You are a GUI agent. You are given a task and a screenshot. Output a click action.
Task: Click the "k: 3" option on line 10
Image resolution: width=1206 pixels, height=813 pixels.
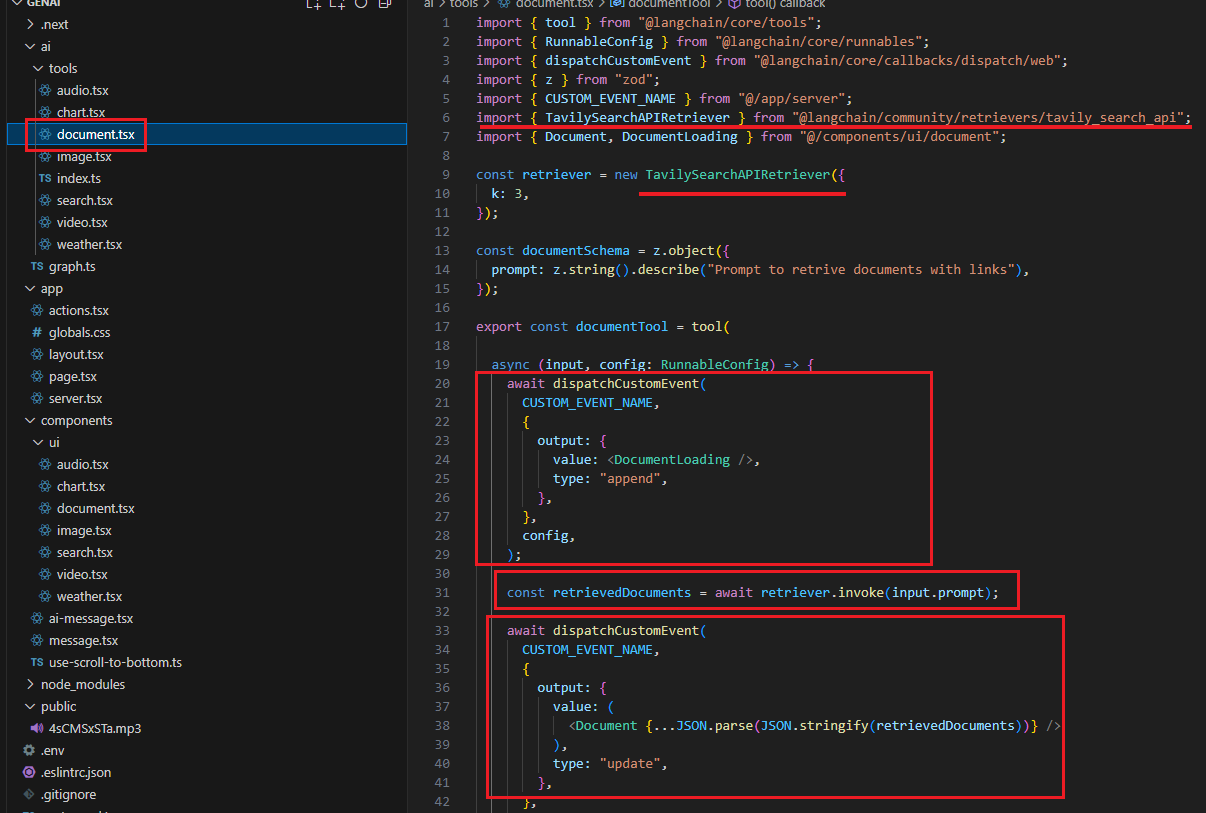coord(506,194)
